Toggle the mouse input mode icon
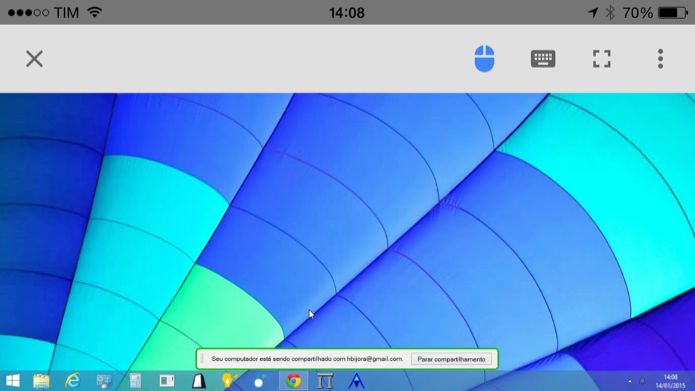 [484, 59]
